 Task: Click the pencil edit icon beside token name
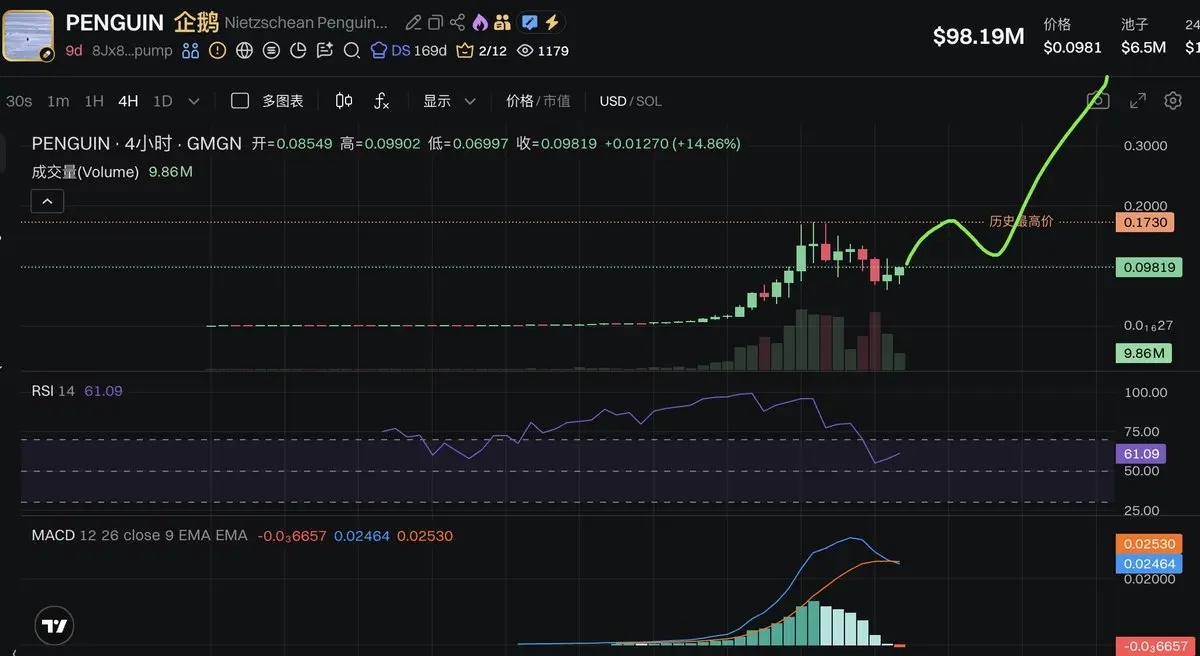click(x=413, y=22)
